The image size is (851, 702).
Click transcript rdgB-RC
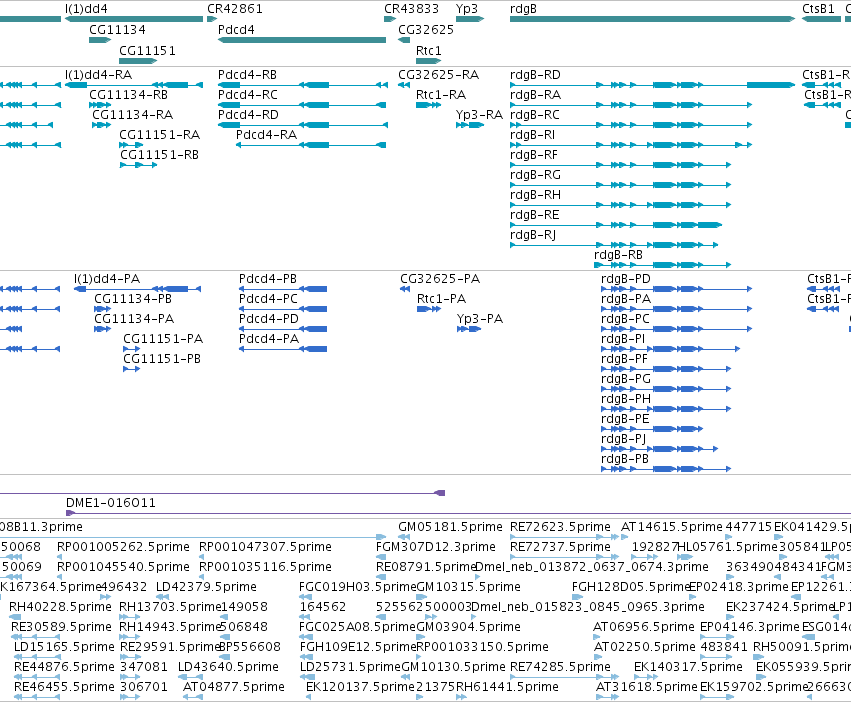tap(535, 115)
